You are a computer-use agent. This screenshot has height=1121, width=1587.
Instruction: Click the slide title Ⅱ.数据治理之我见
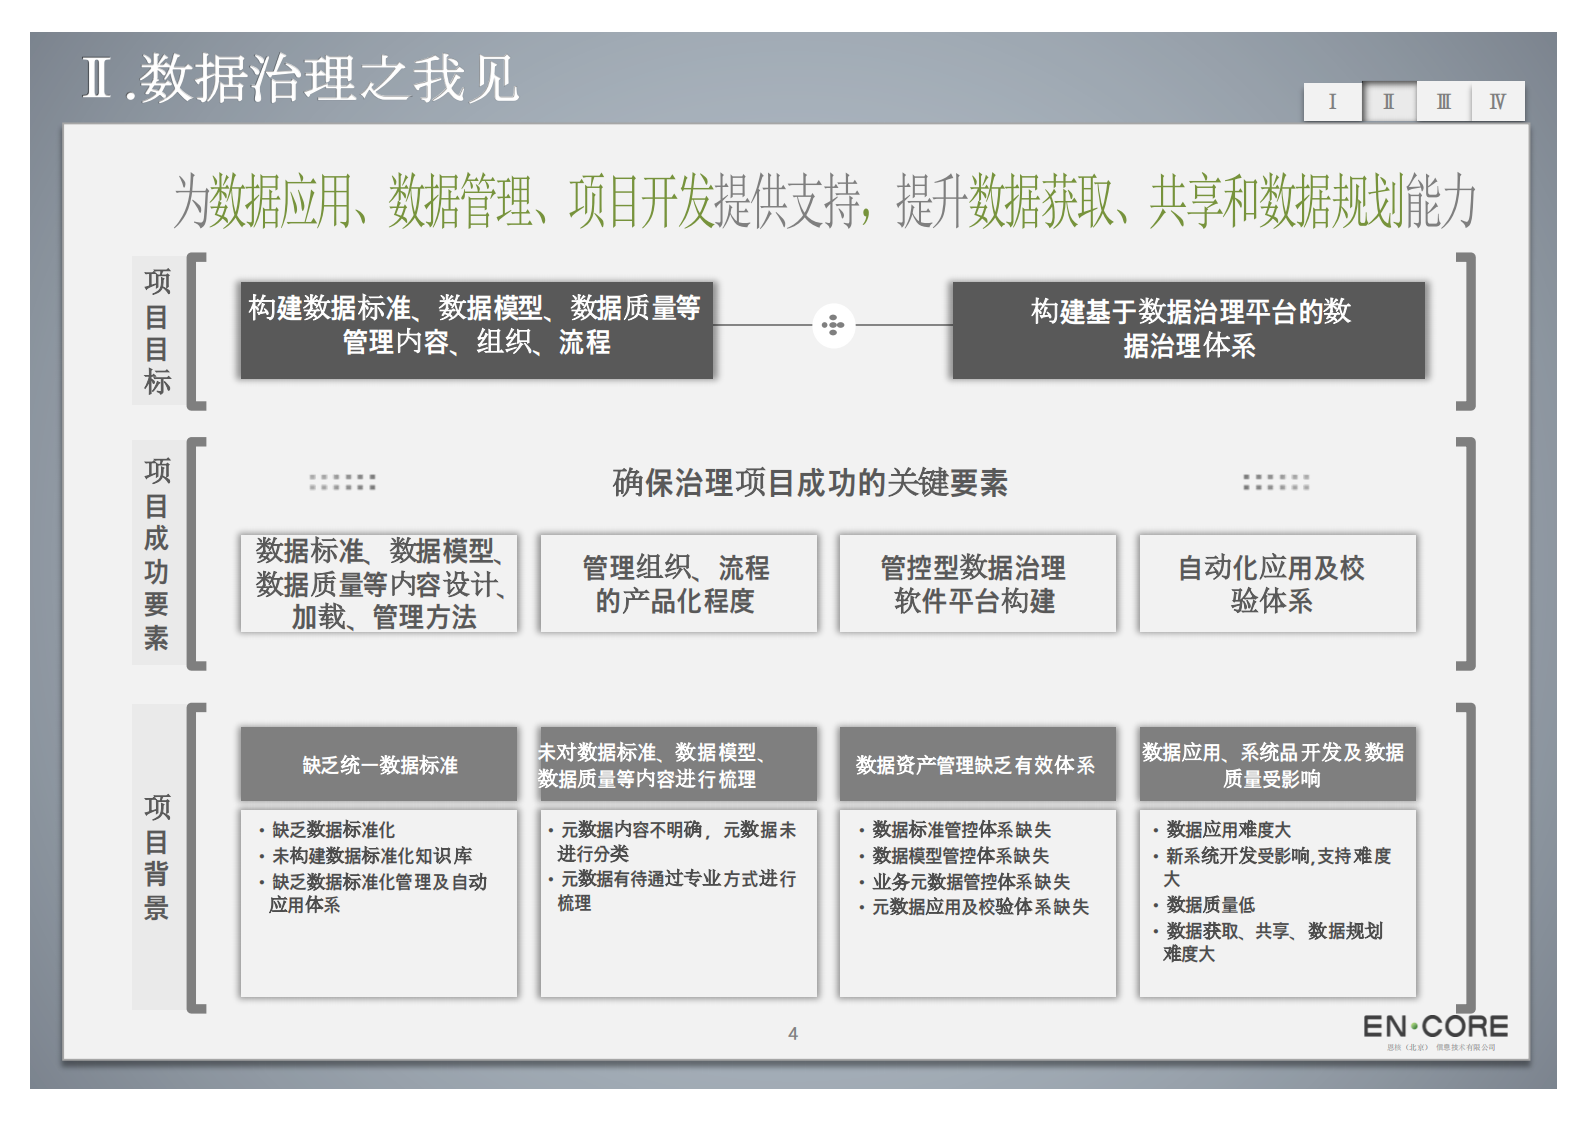coord(300,78)
